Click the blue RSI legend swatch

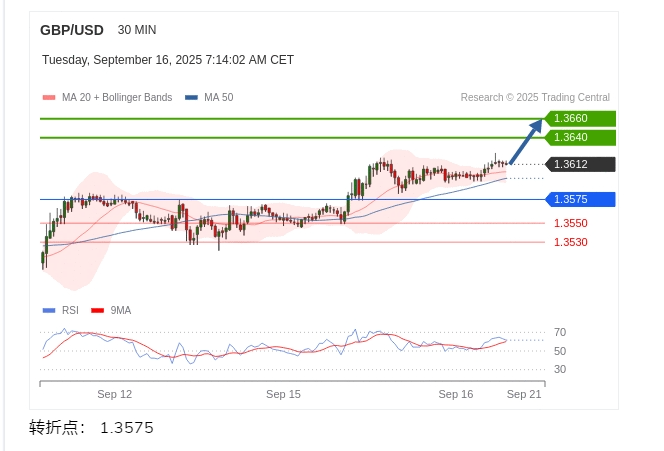[49, 310]
